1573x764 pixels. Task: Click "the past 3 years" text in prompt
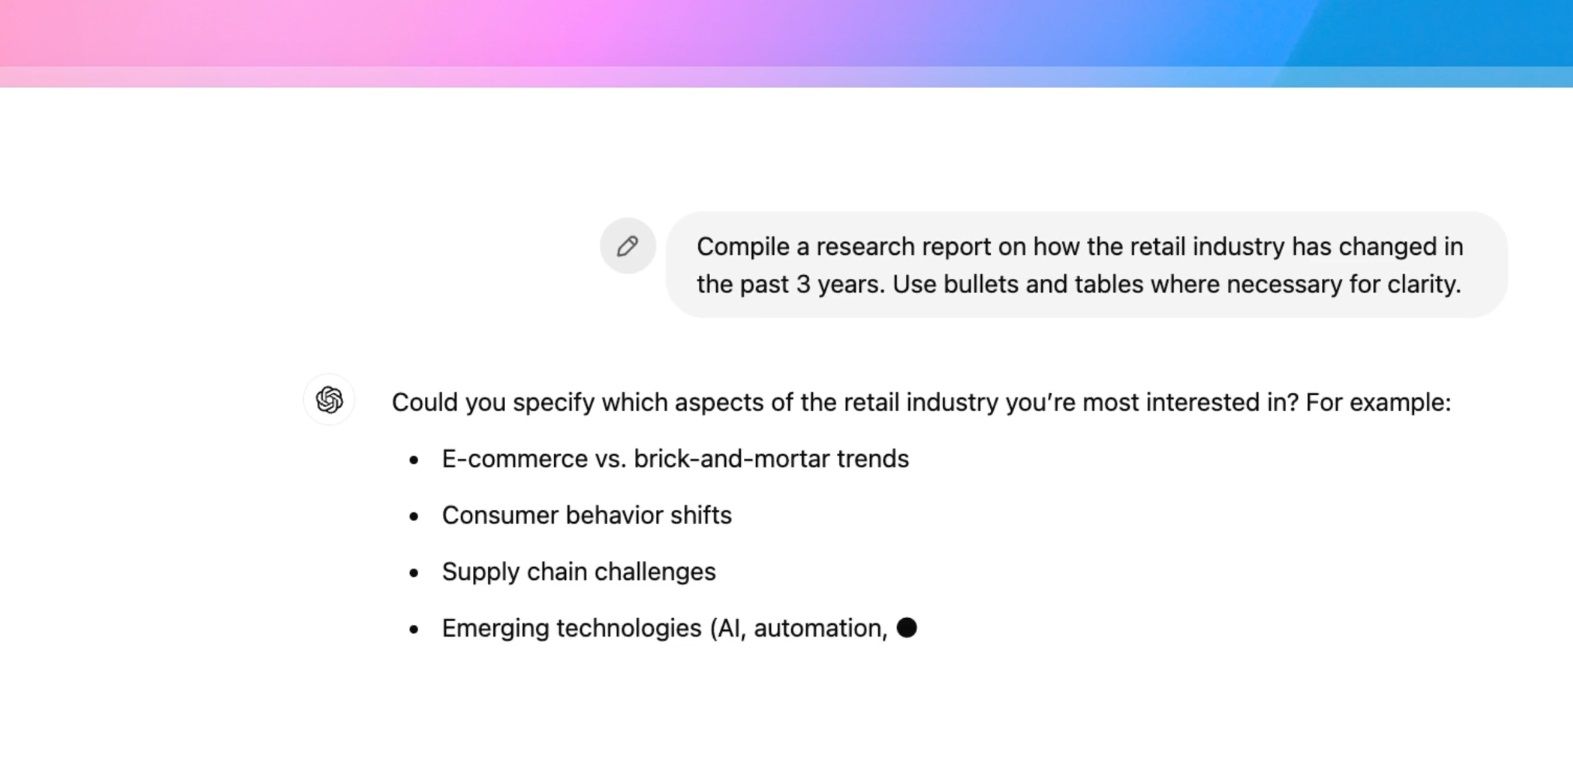pos(790,284)
